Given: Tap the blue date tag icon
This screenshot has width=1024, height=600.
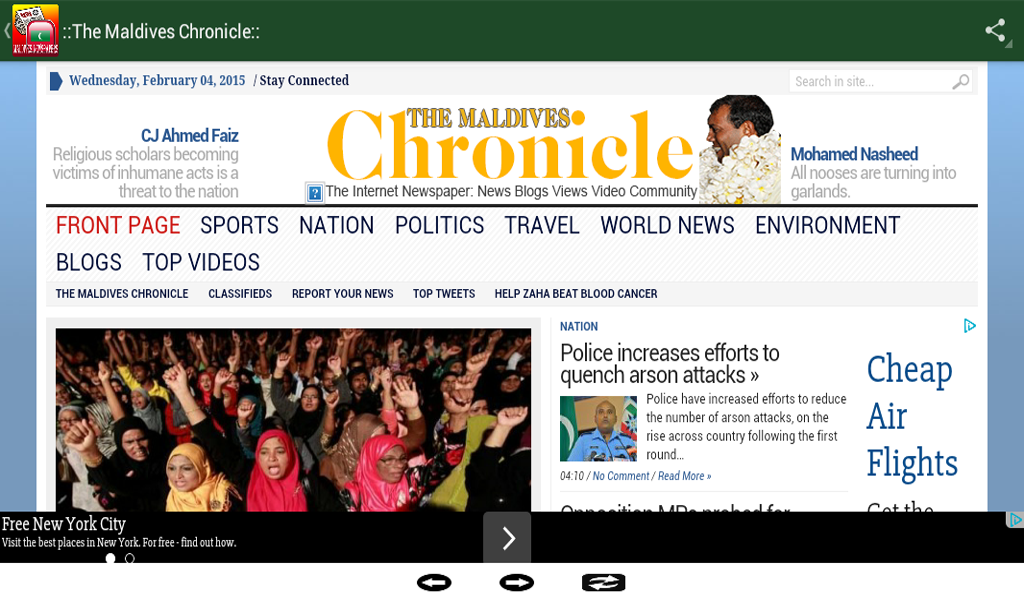Looking at the screenshot, I should [56, 81].
